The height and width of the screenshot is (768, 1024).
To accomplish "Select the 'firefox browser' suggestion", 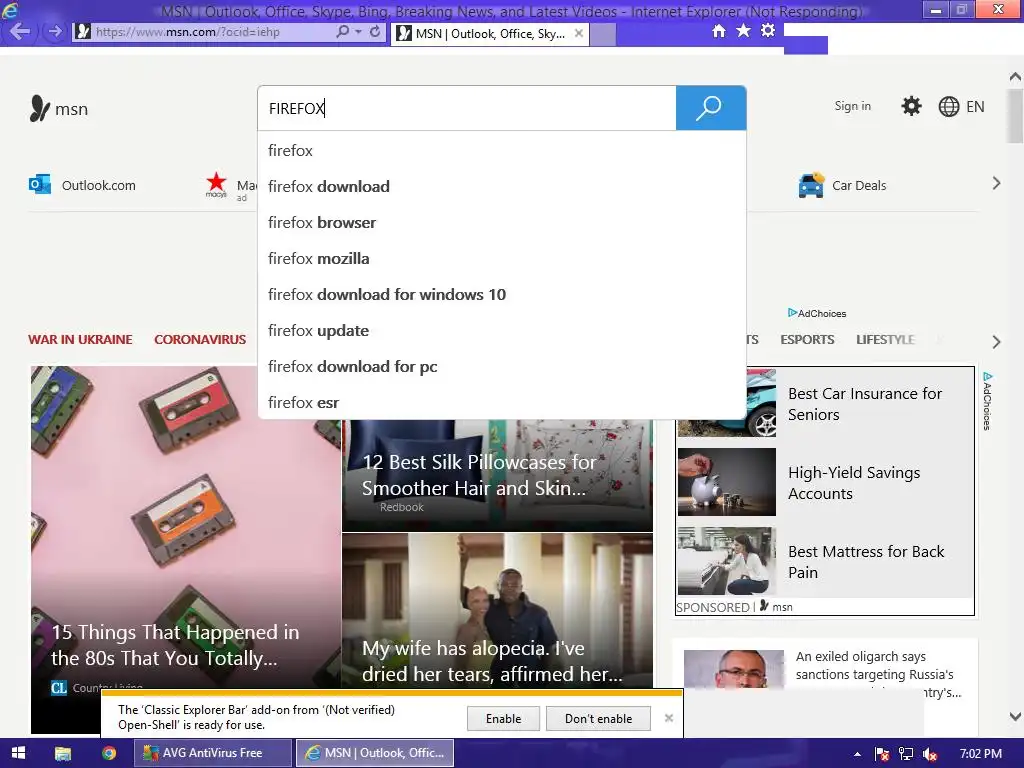I will [502, 223].
